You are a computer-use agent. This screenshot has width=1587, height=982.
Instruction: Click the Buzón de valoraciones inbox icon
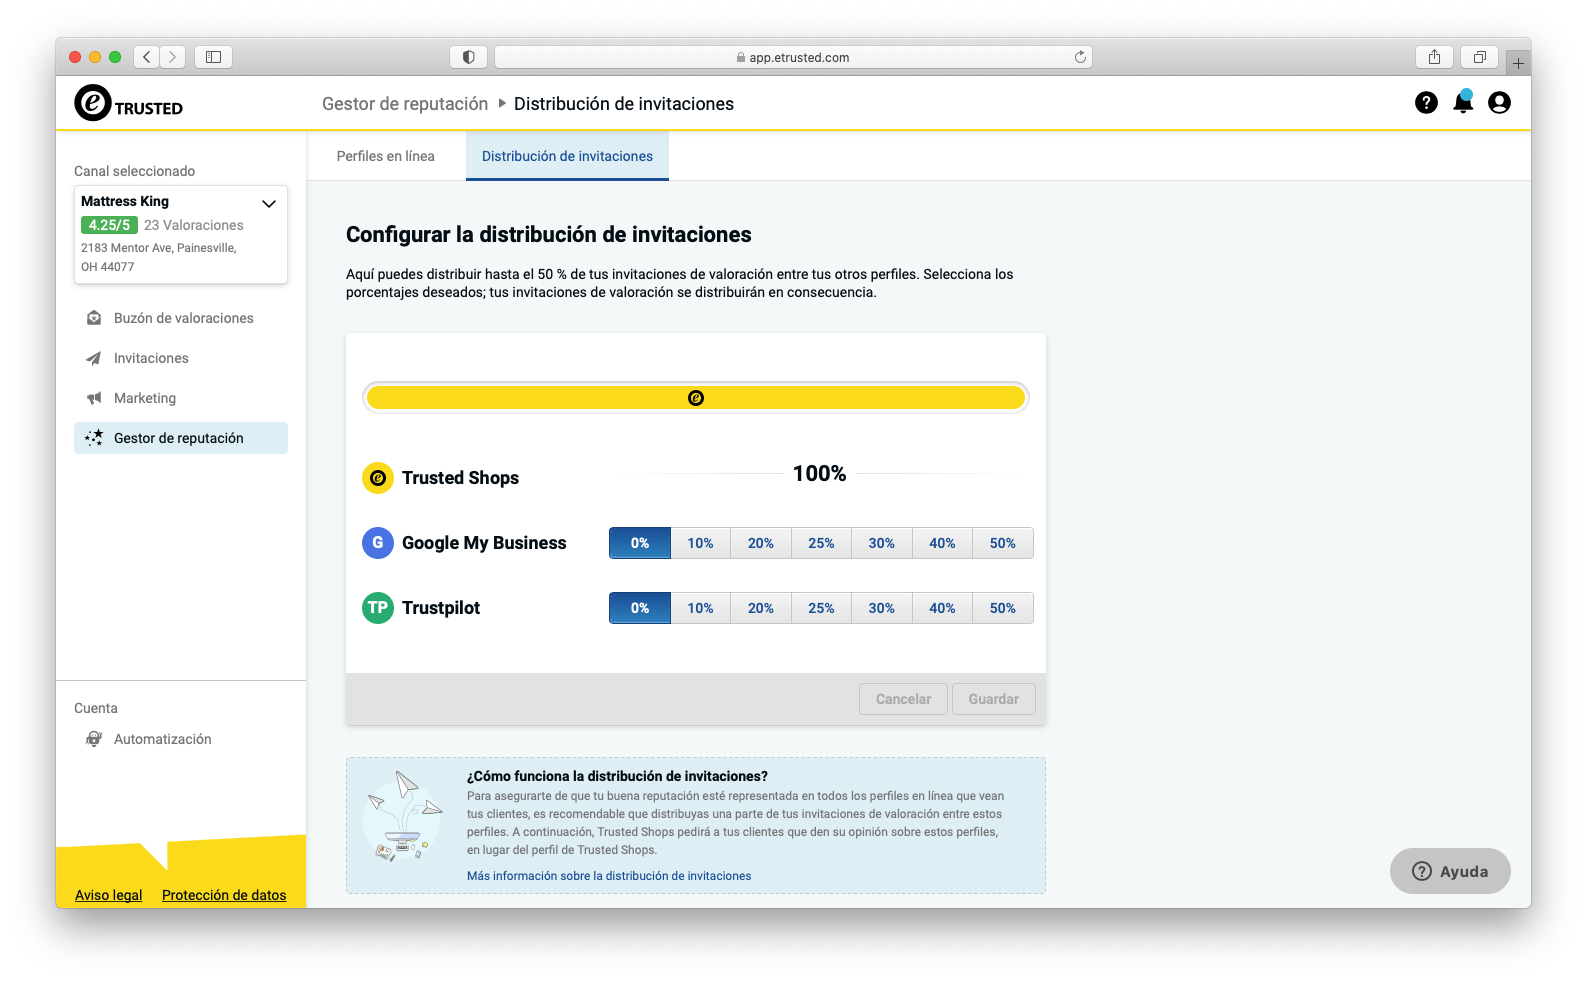point(94,318)
